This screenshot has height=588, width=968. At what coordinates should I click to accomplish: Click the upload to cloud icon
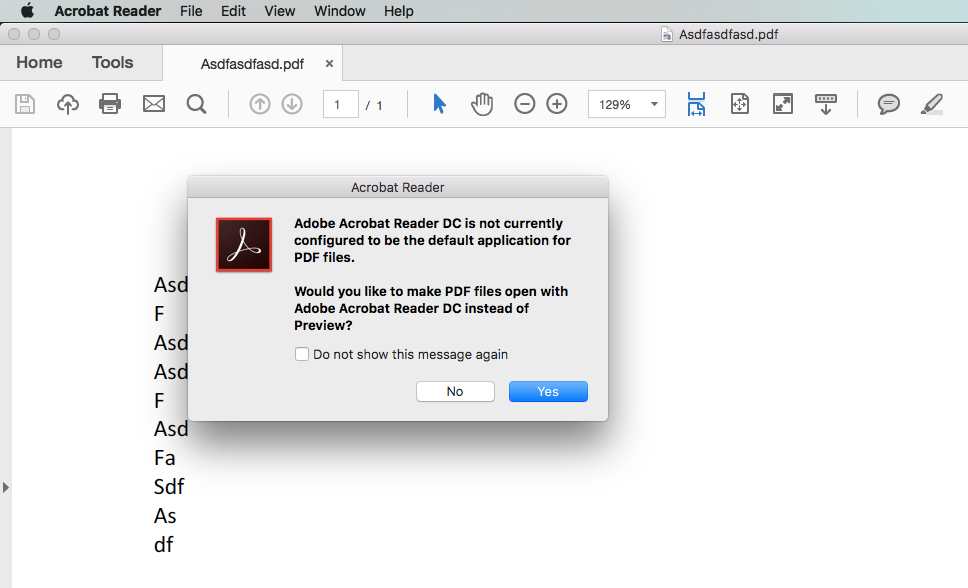pos(68,104)
